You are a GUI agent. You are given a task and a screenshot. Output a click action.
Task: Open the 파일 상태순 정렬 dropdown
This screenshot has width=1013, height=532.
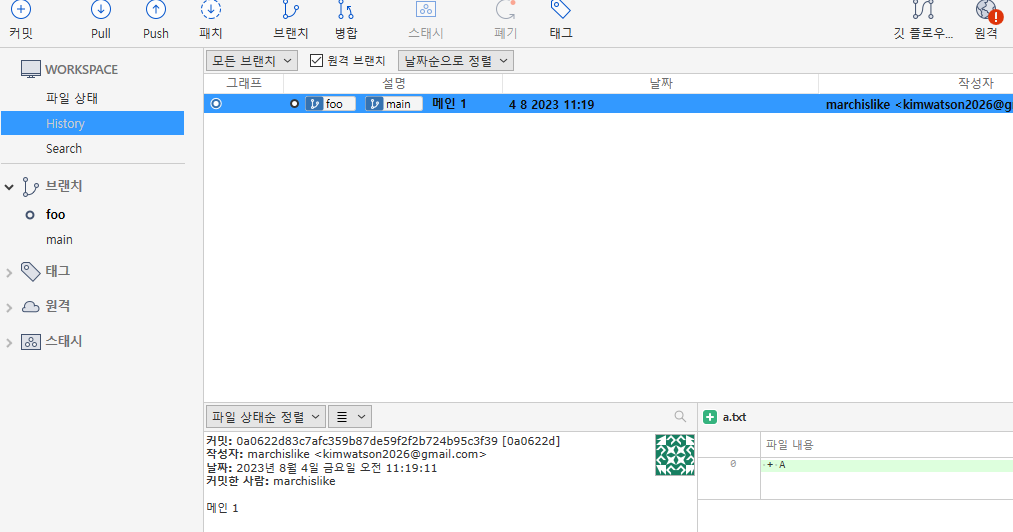pyautogui.click(x=266, y=417)
